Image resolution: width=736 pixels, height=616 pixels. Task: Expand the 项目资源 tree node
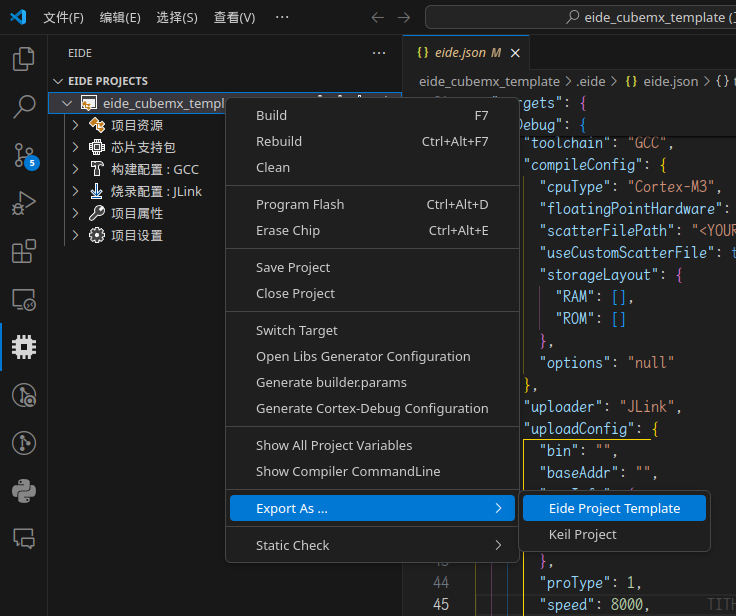pyautogui.click(x=76, y=125)
